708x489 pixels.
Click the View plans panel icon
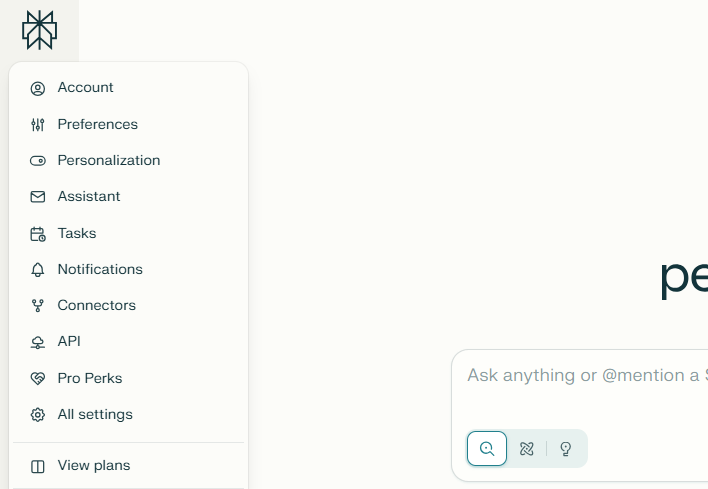click(x=38, y=466)
